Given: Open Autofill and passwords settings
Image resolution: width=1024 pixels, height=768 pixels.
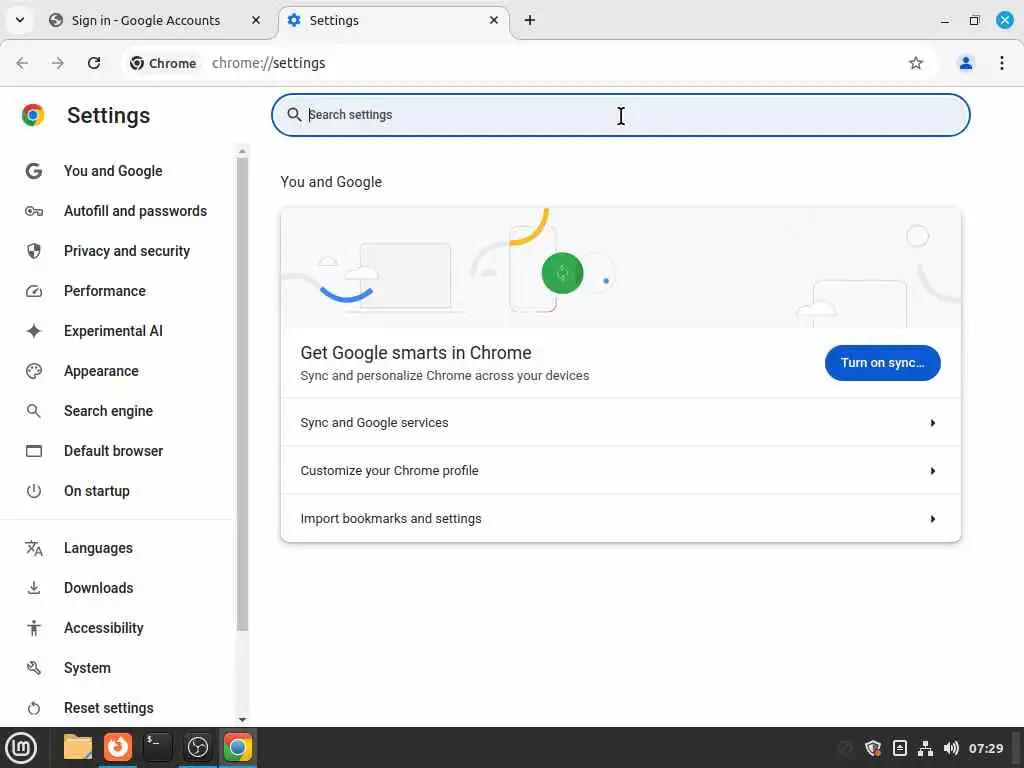Looking at the screenshot, I should [x=135, y=211].
